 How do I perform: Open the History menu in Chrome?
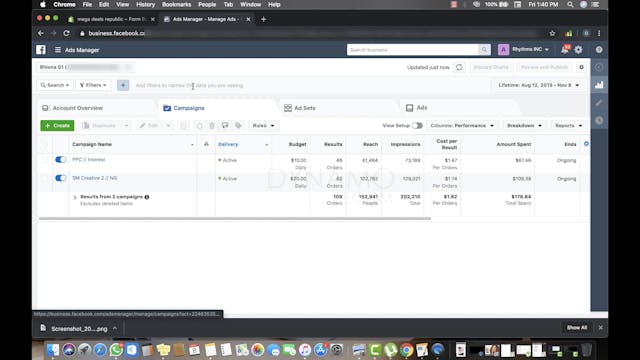145,4
